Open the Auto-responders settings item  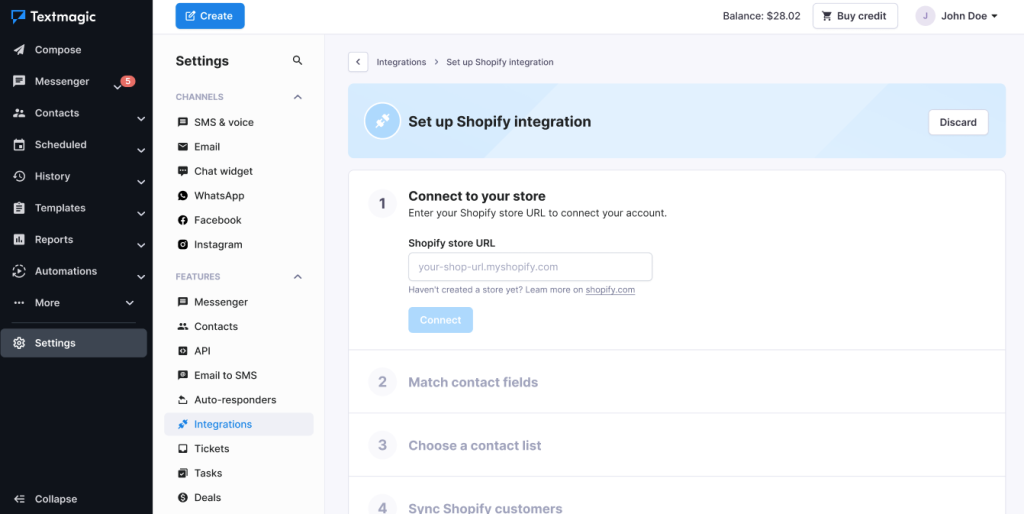pyautogui.click(x=235, y=400)
